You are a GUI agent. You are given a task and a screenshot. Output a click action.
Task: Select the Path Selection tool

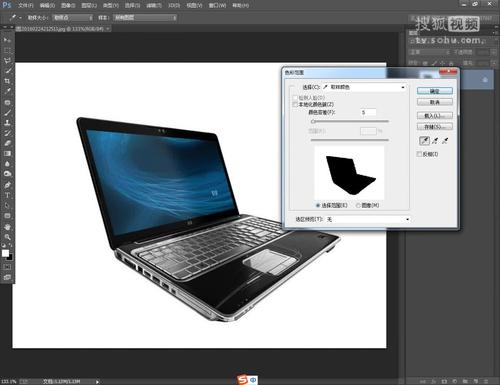click(7, 206)
